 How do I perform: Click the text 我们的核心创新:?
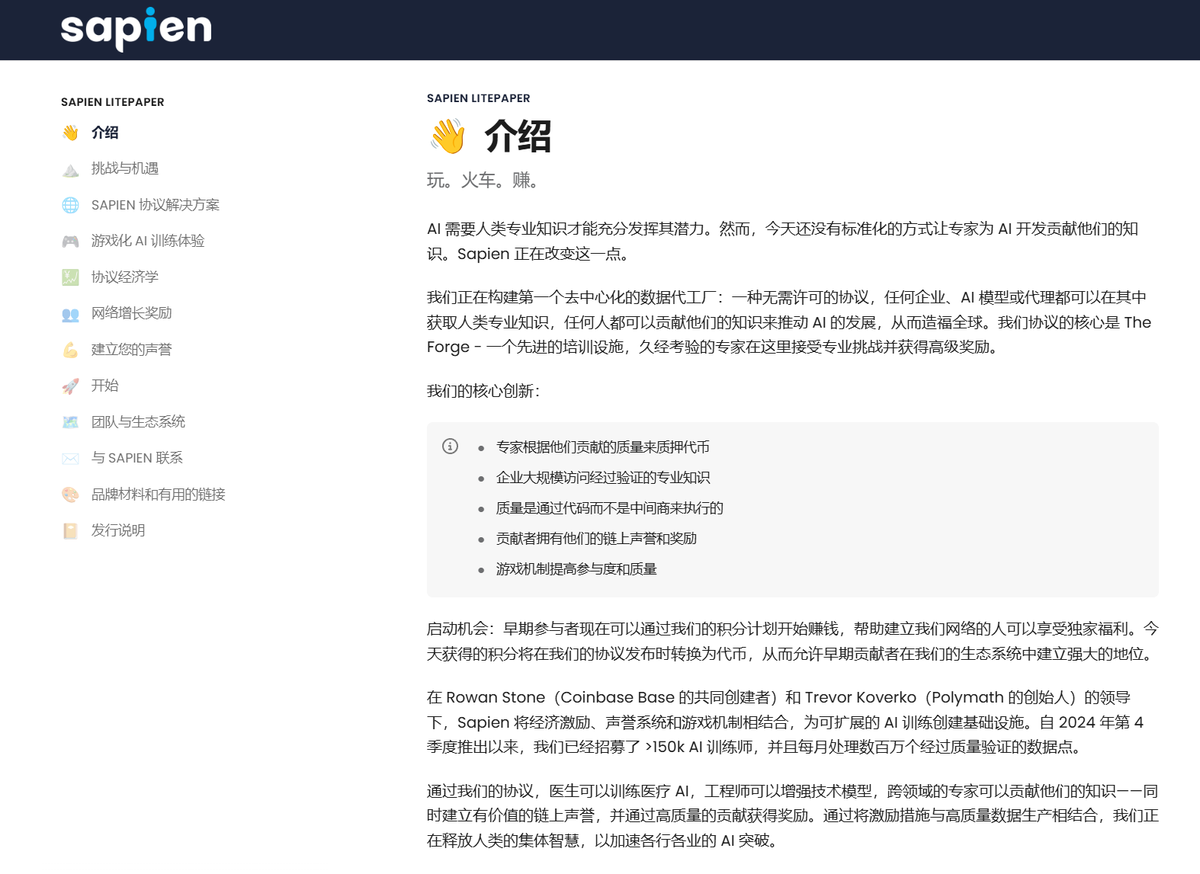click(483, 391)
